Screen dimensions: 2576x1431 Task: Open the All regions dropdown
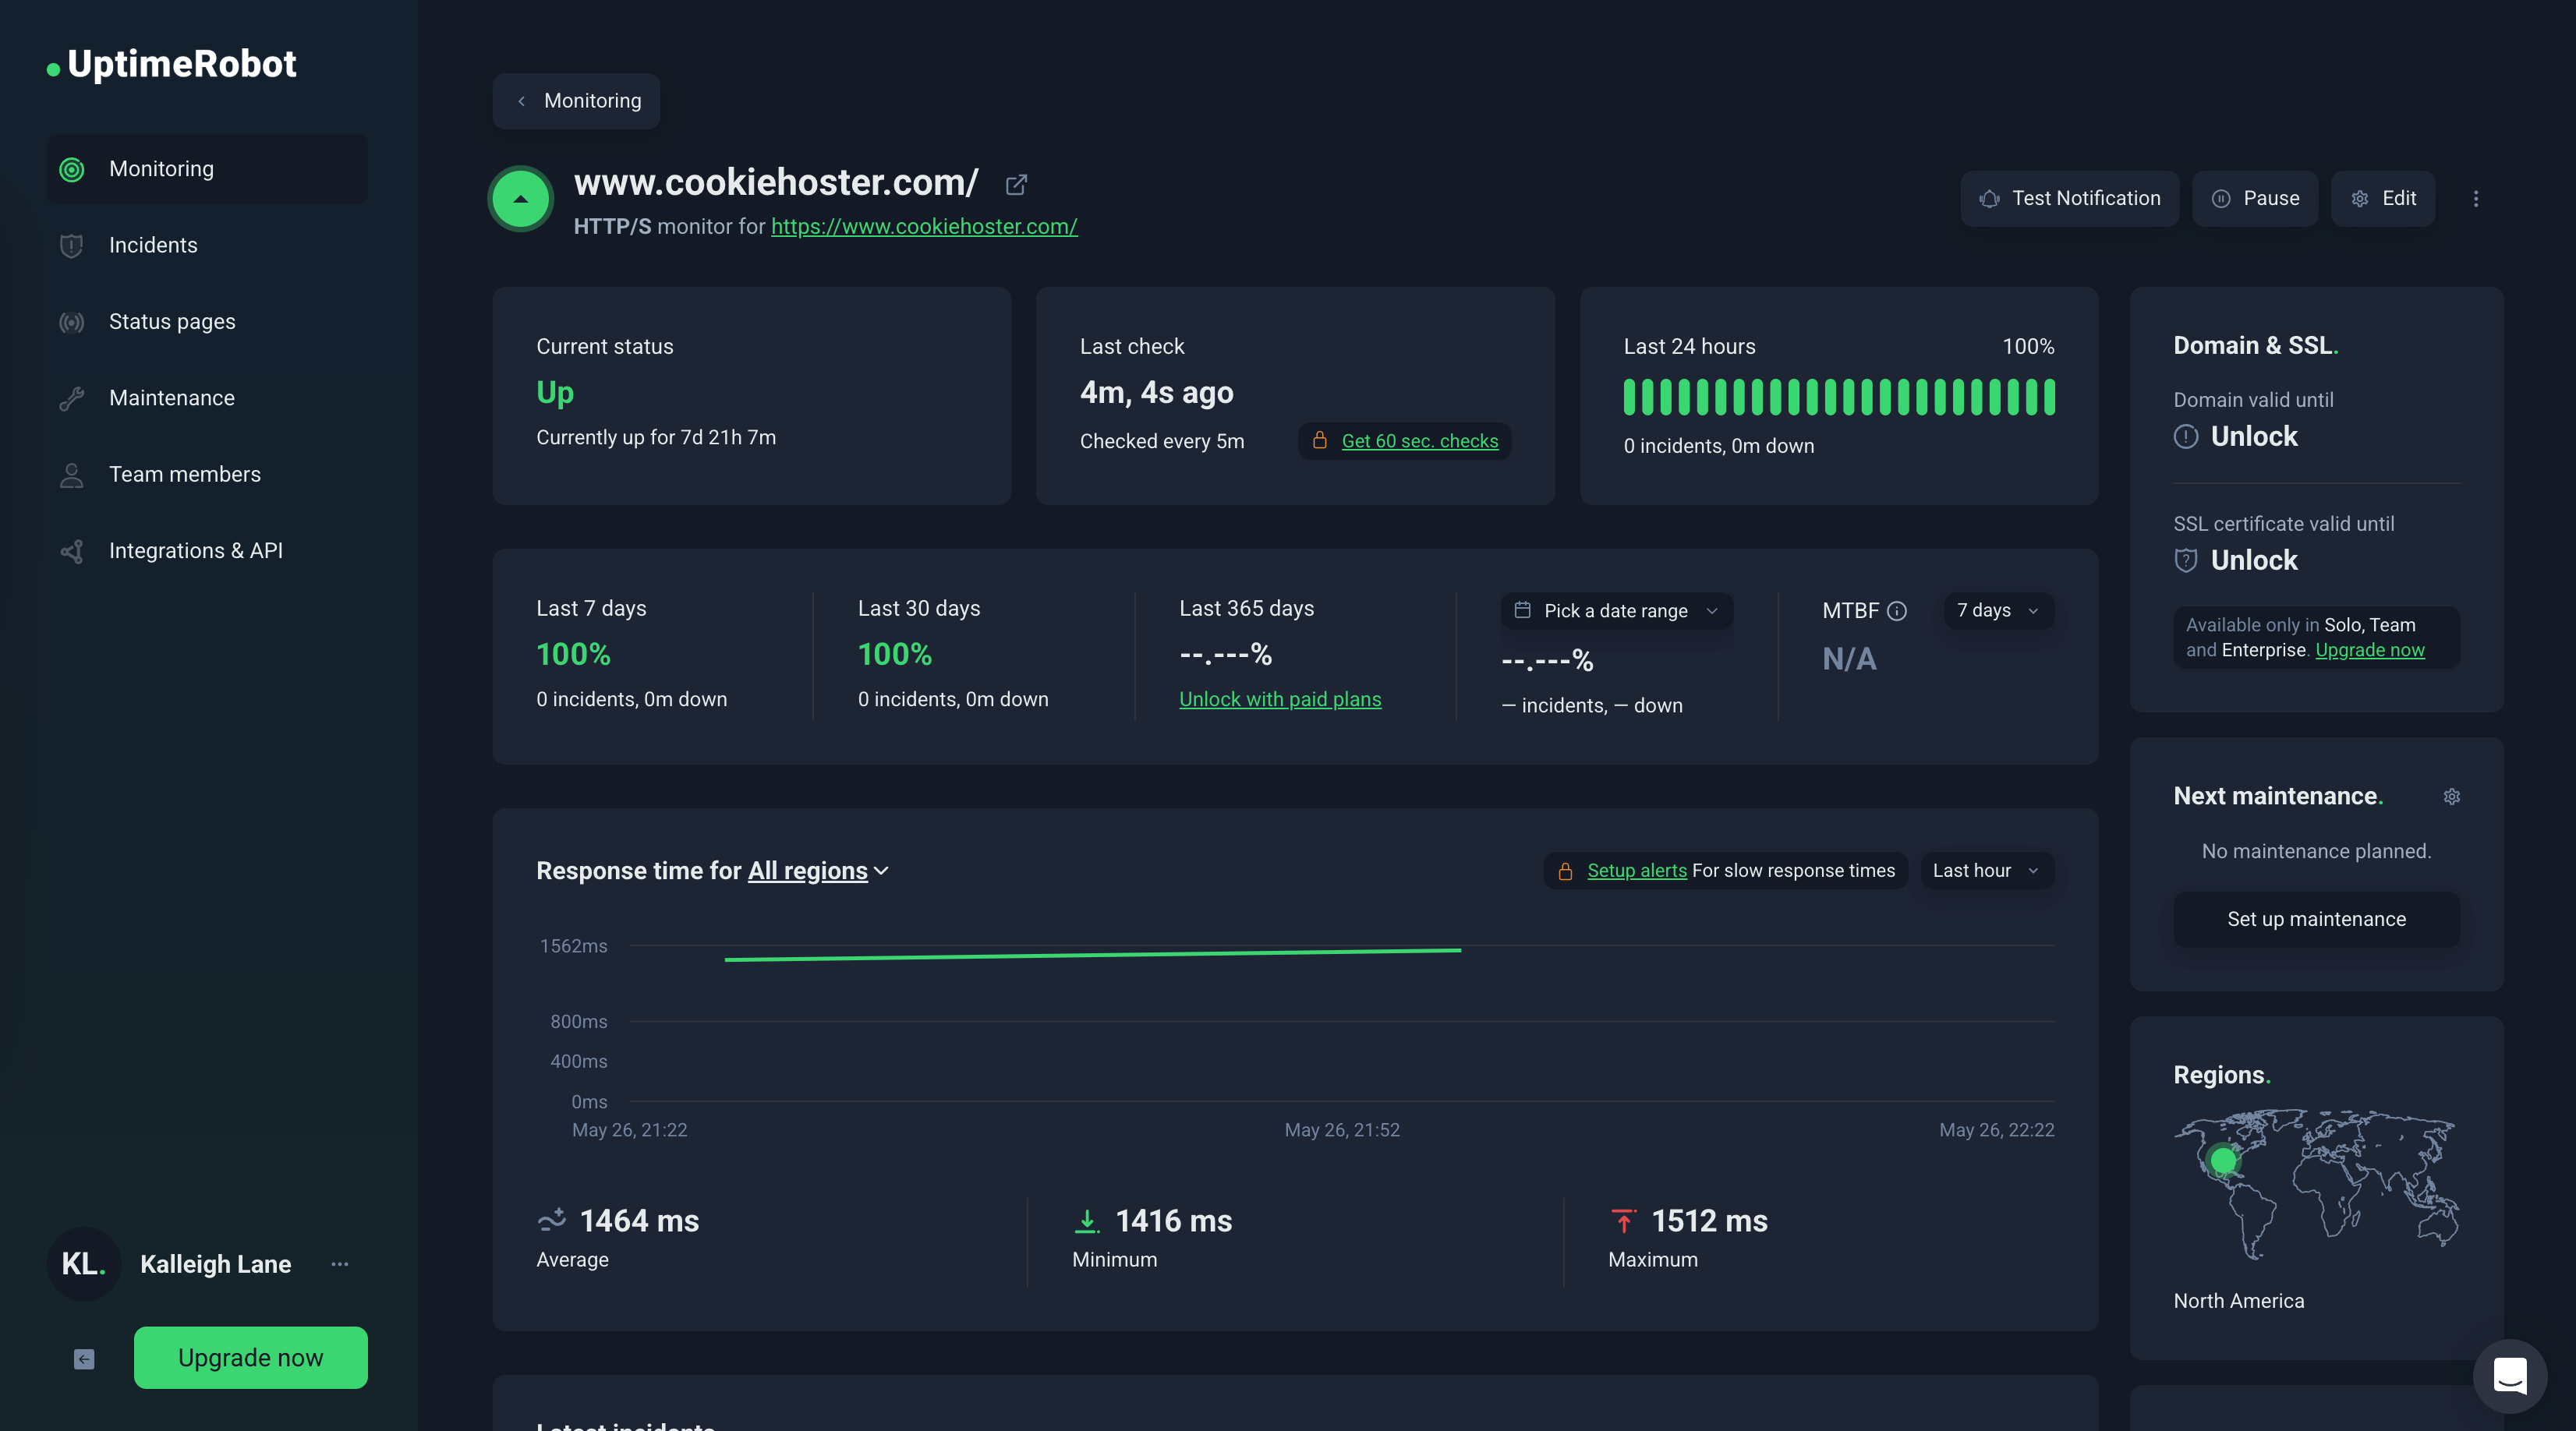818,871
